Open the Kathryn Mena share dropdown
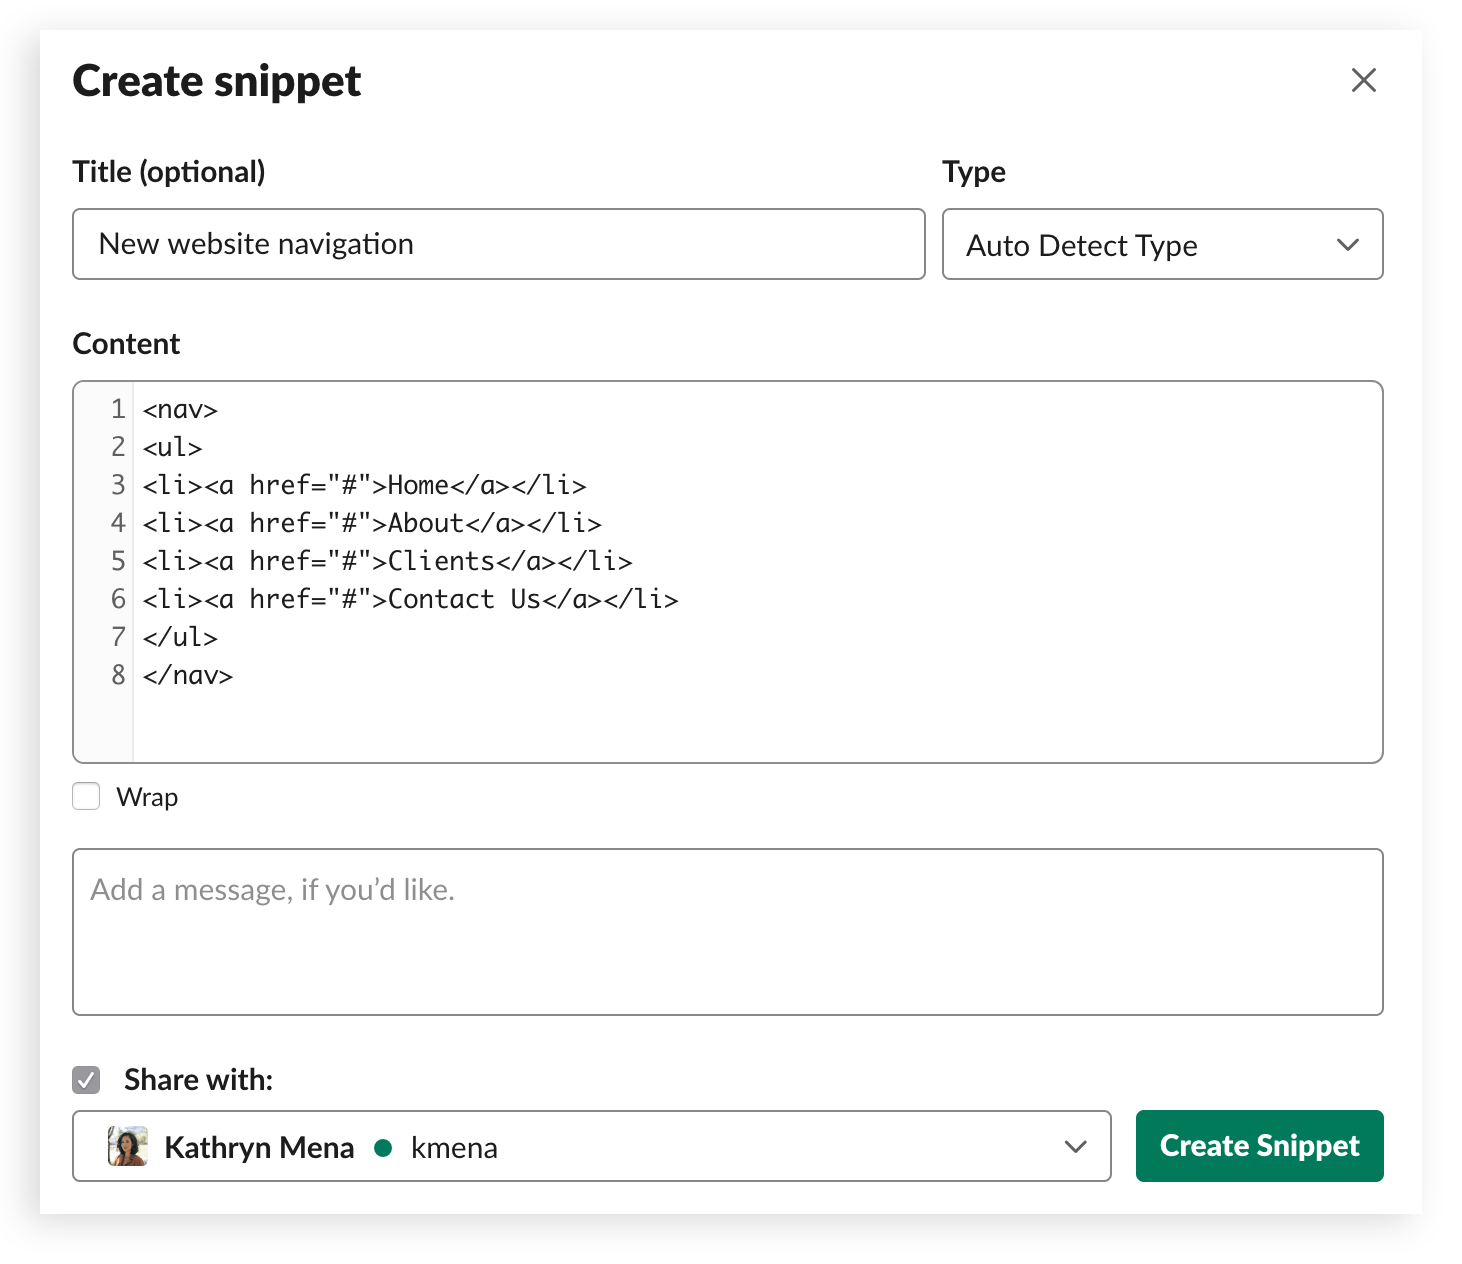 tap(591, 1146)
